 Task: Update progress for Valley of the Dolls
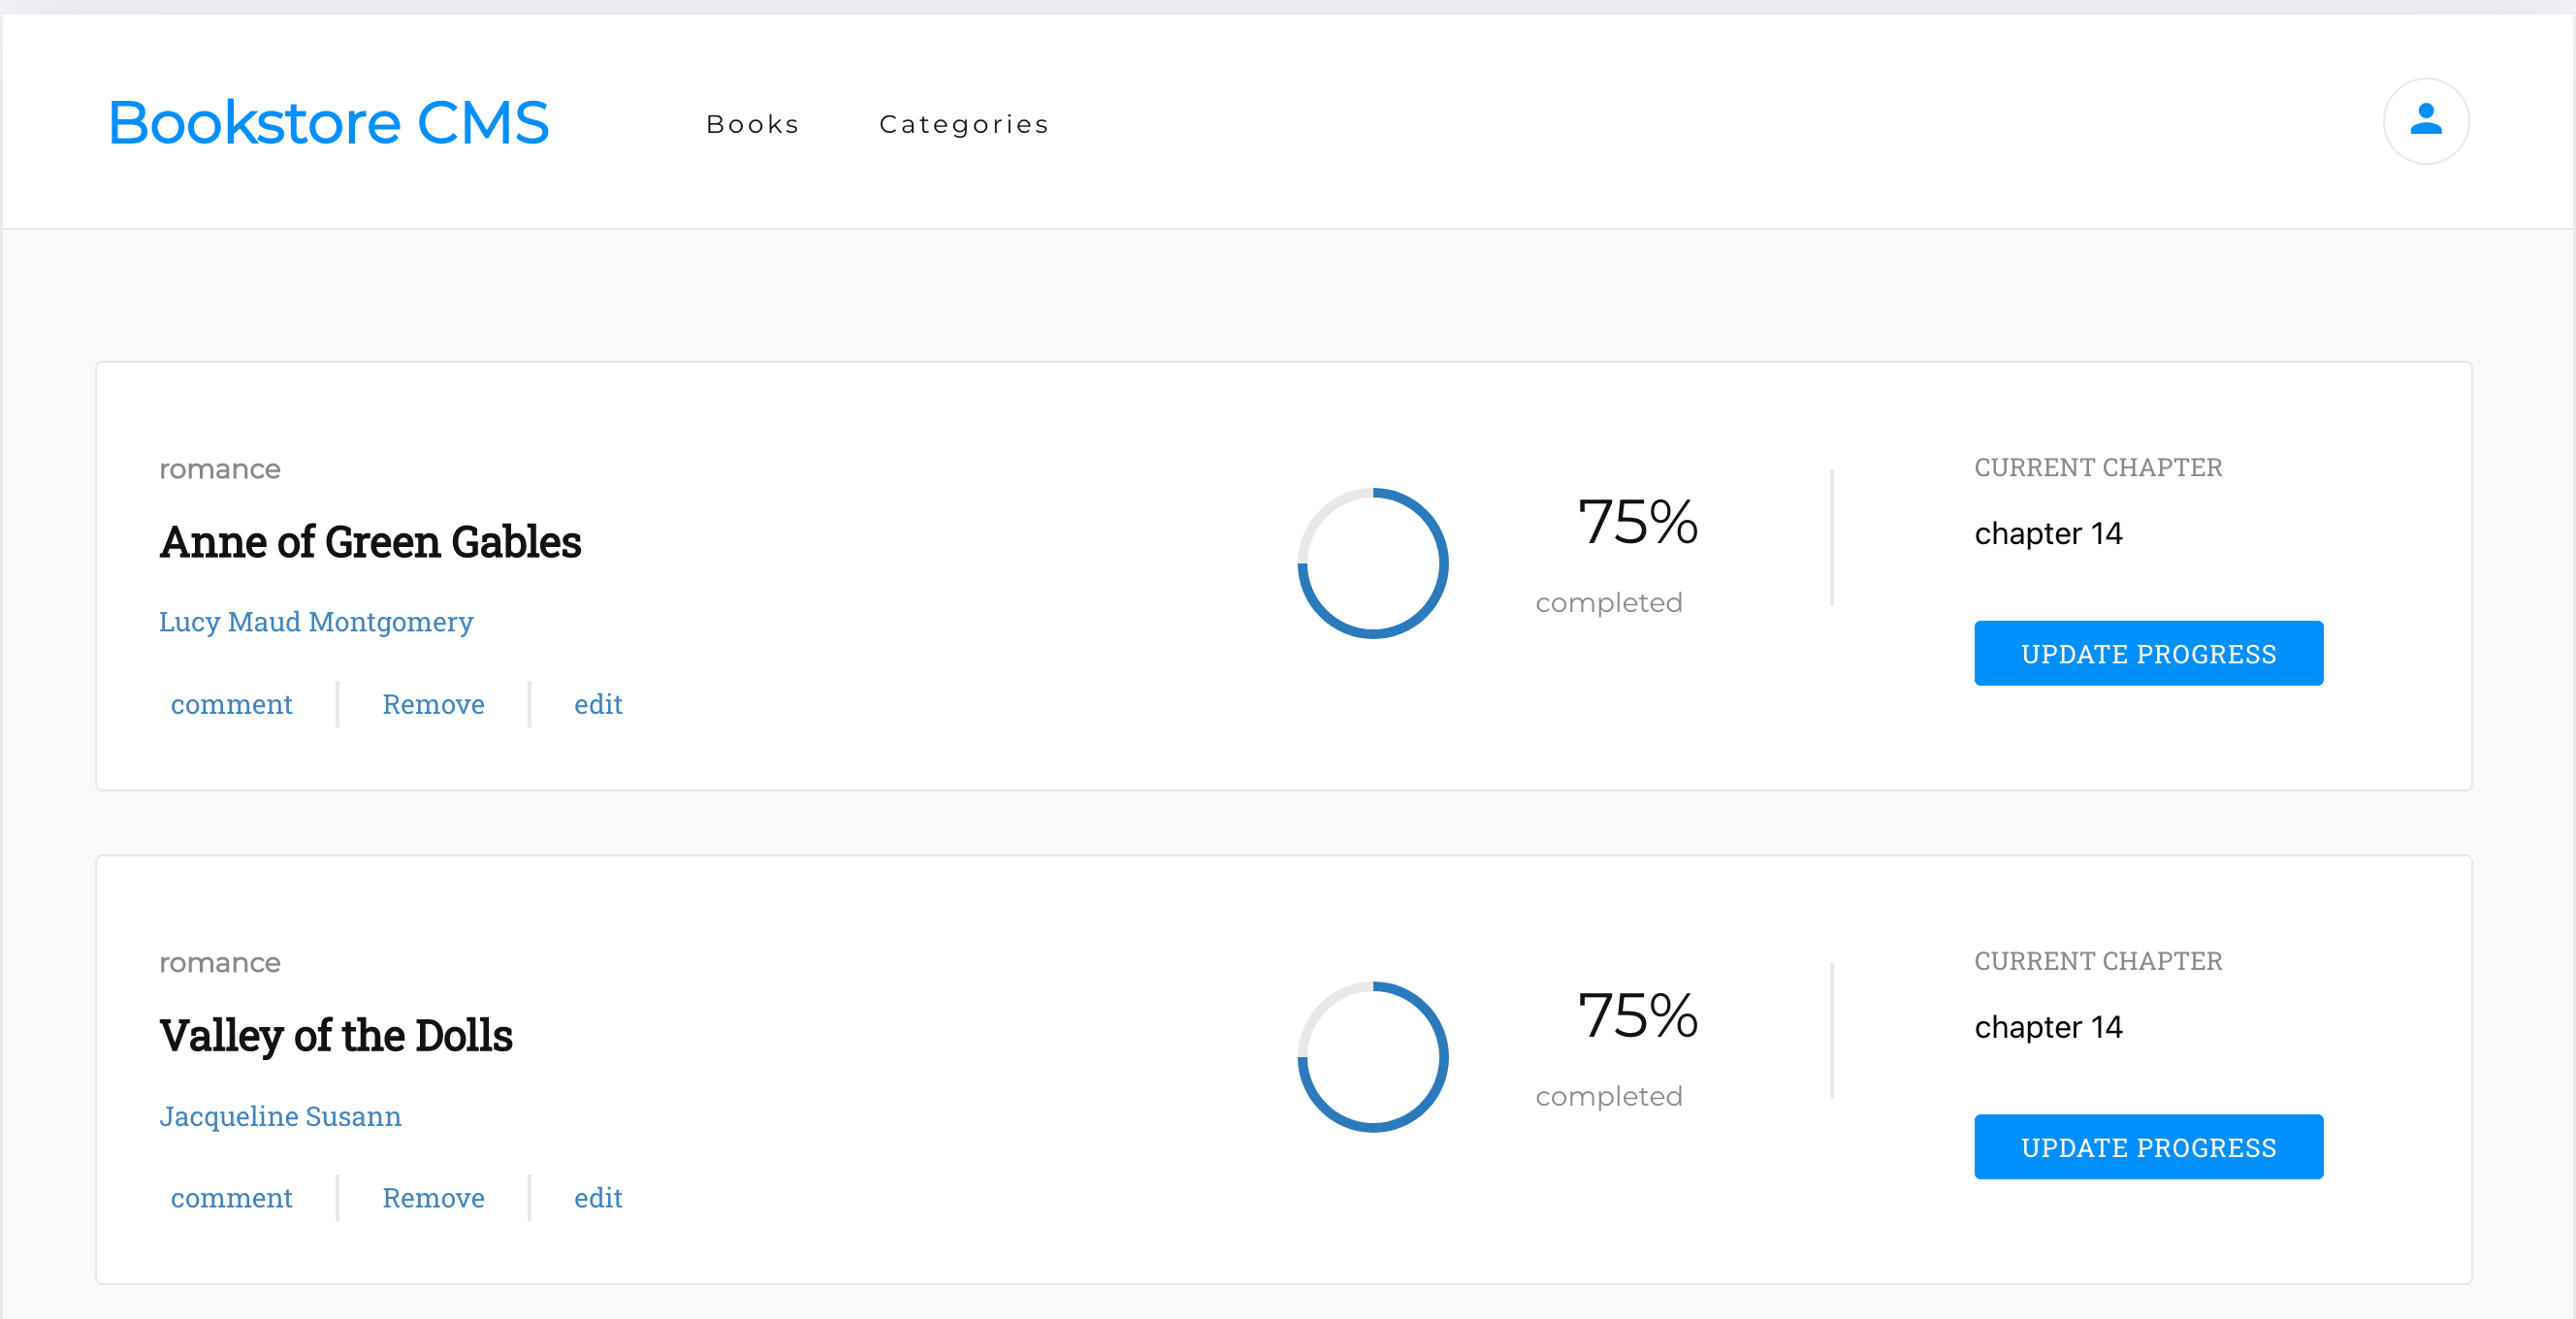coord(2148,1147)
